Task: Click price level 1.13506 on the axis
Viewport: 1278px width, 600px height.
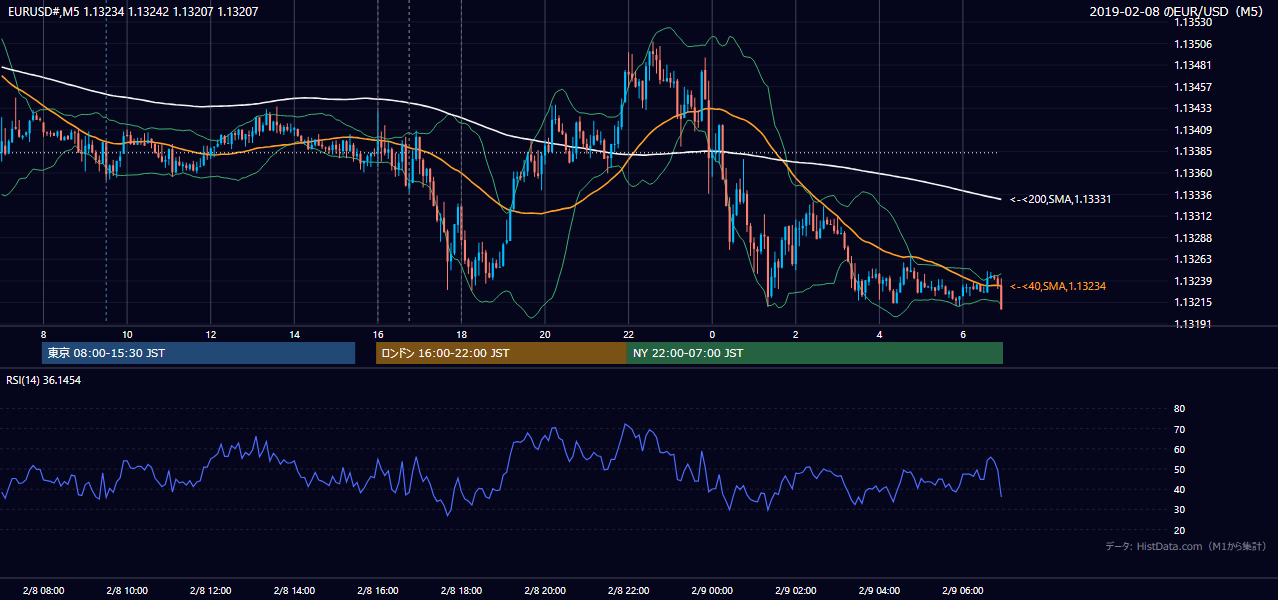Action: click(1193, 44)
